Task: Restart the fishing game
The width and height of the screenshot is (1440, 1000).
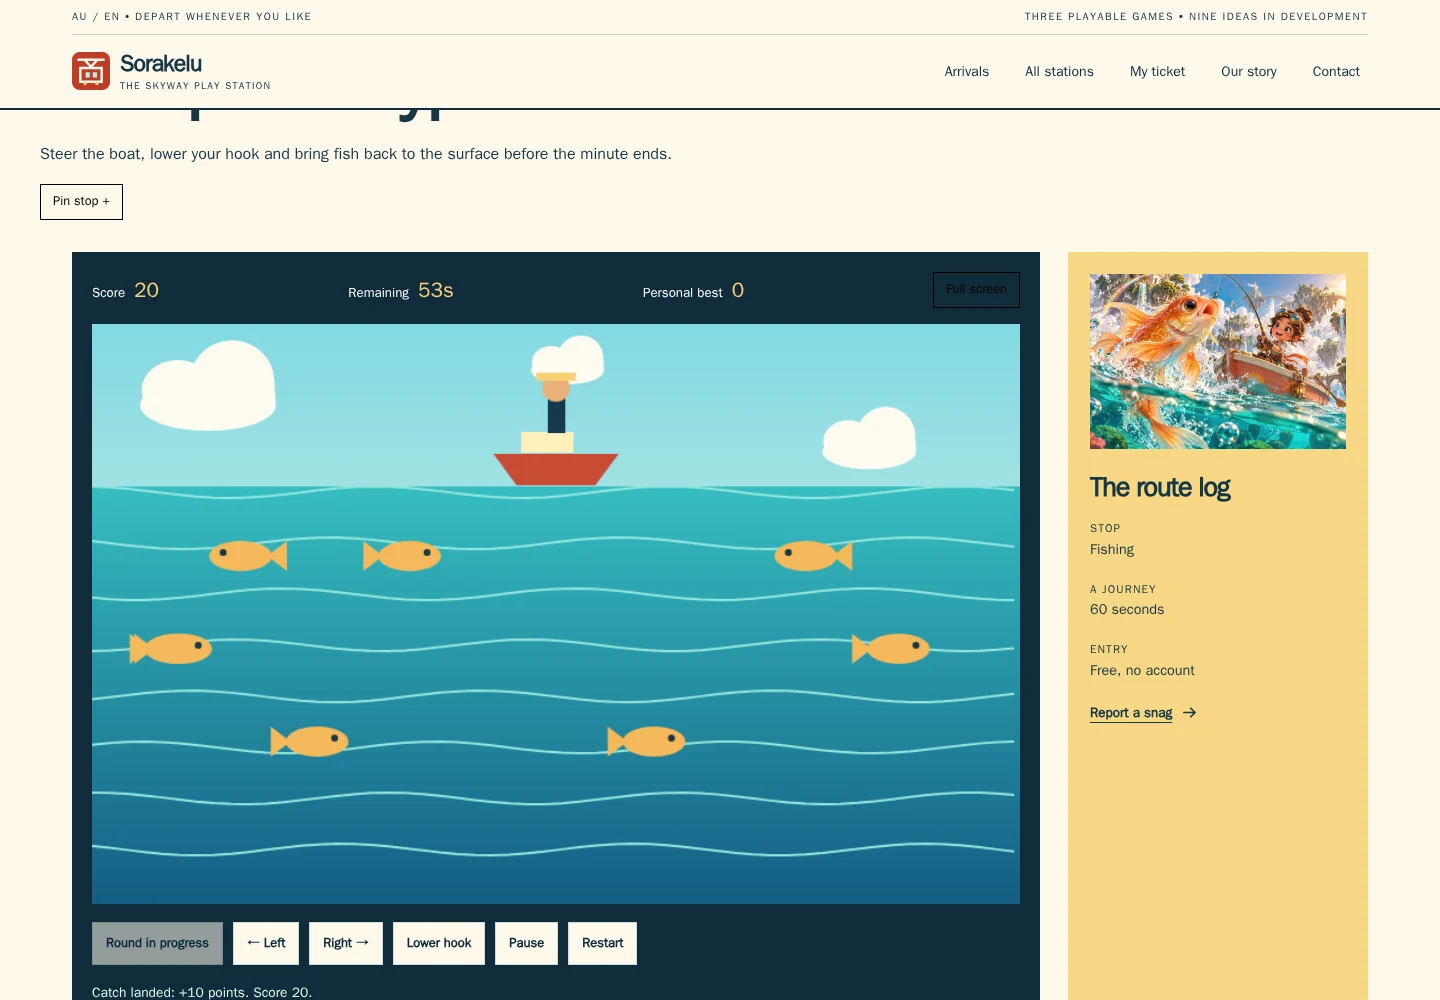Action: (602, 943)
